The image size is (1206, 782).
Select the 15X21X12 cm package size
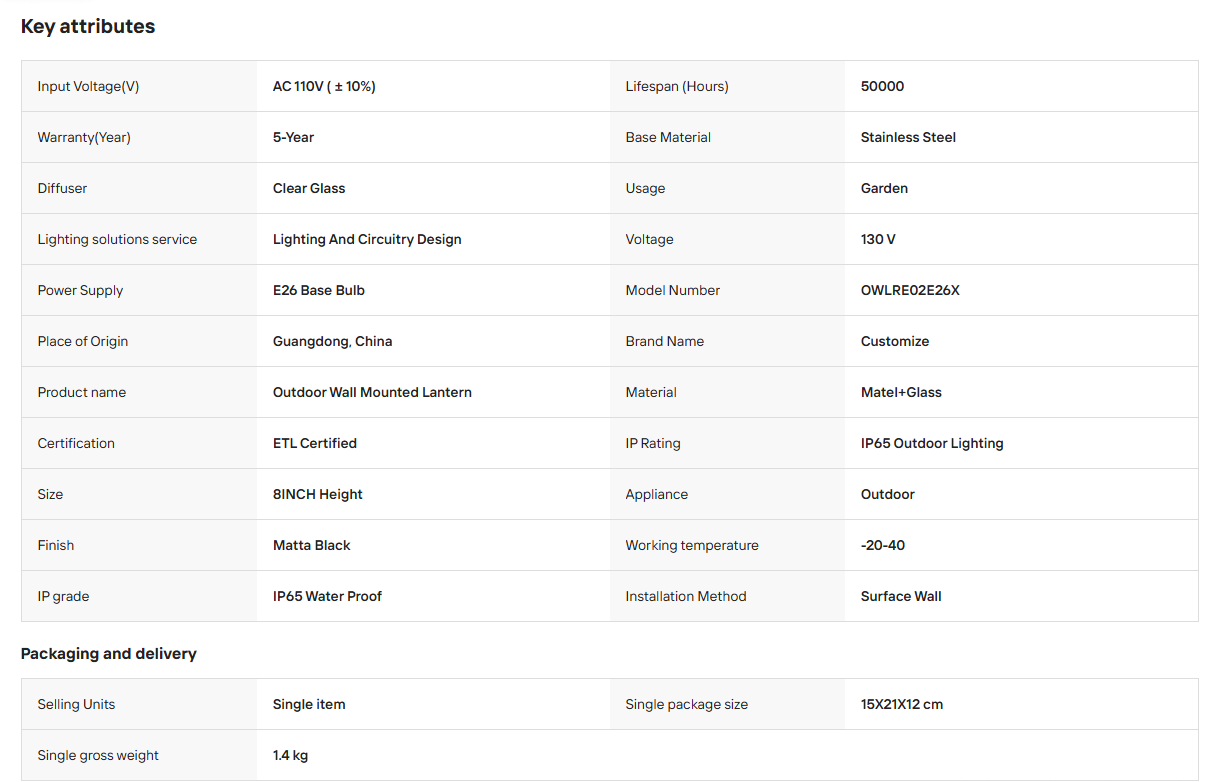(x=902, y=704)
